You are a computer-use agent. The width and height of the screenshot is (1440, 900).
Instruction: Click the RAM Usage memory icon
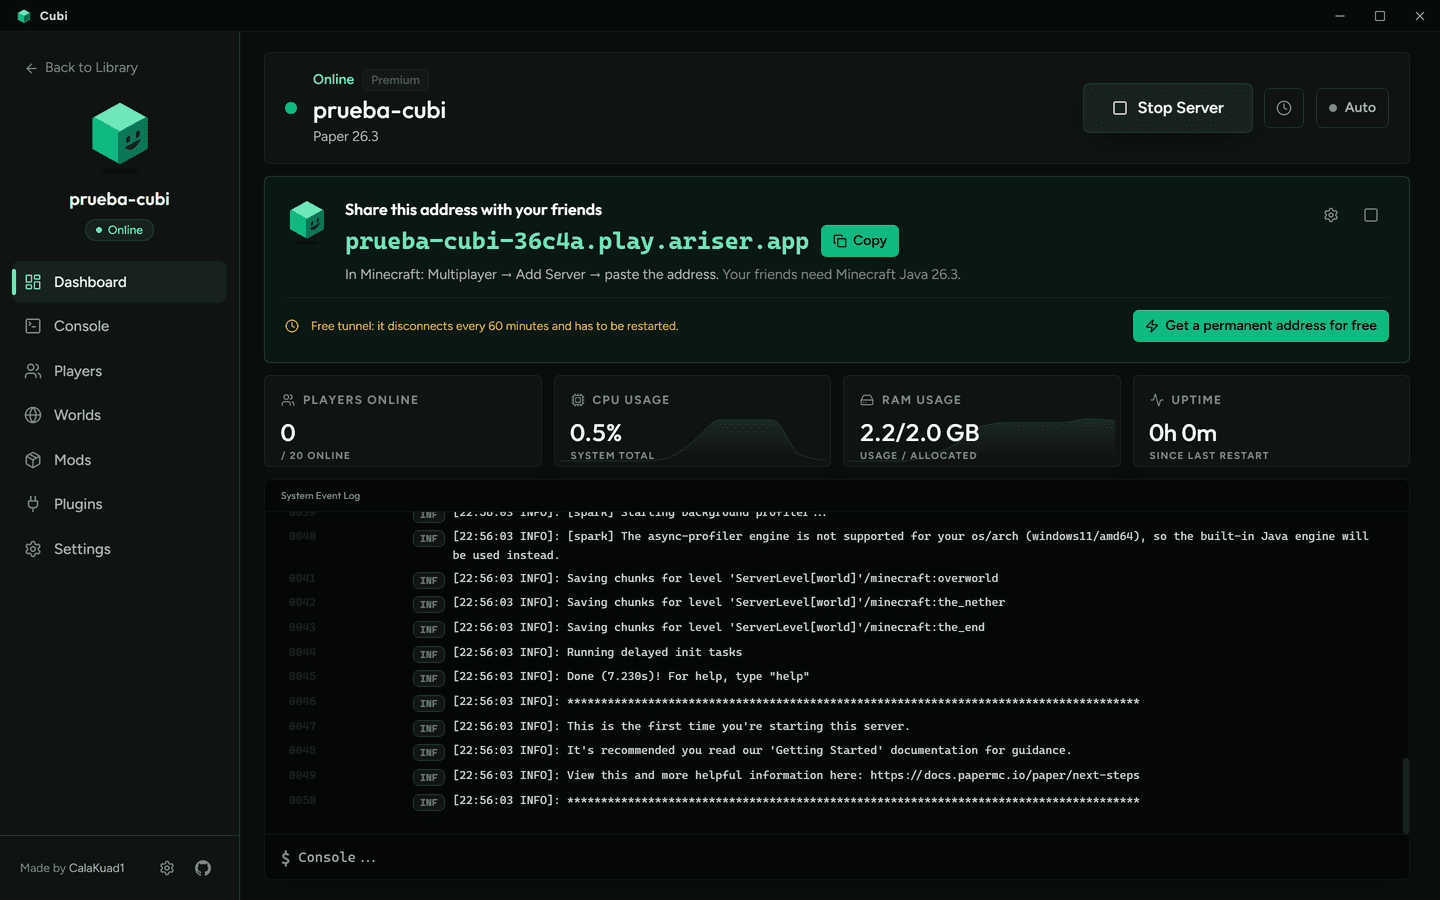tap(867, 400)
